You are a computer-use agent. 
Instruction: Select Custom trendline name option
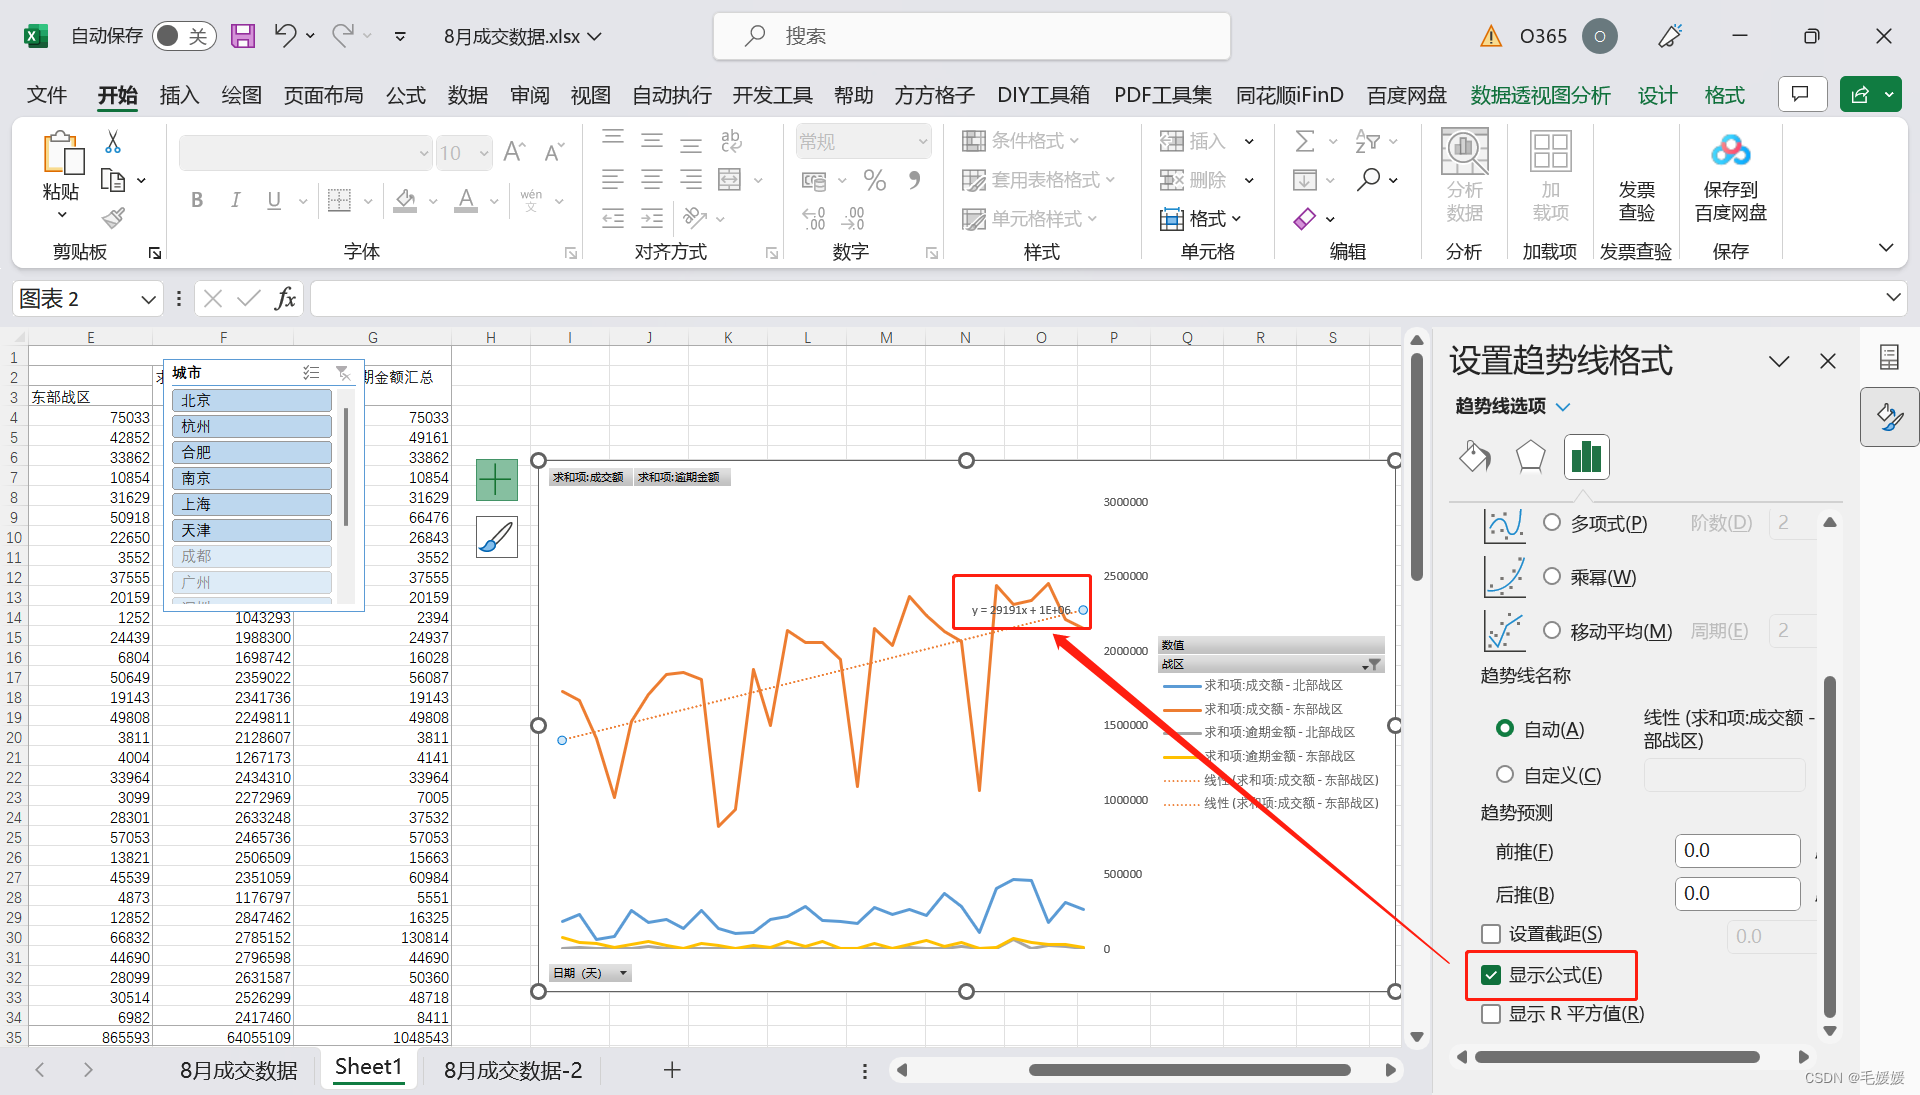tap(1505, 774)
